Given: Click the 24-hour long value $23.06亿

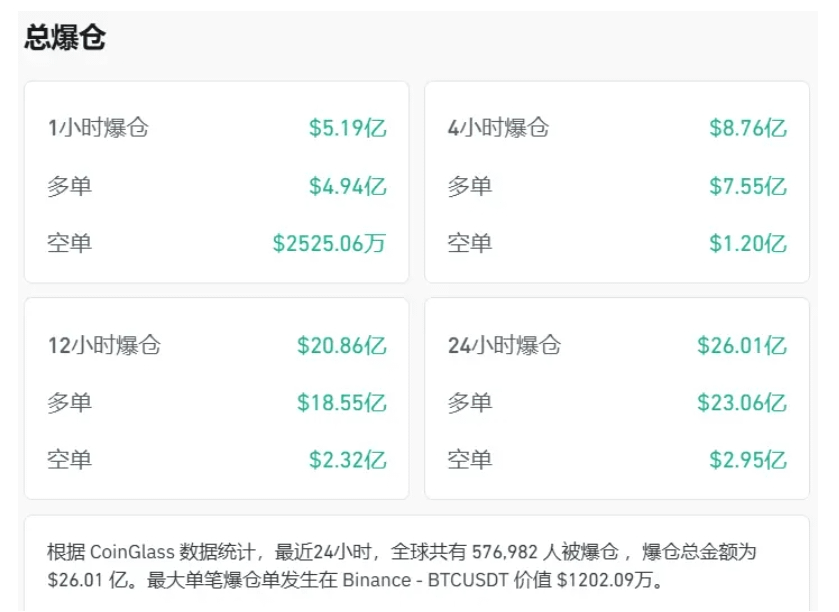Looking at the screenshot, I should (x=742, y=403).
